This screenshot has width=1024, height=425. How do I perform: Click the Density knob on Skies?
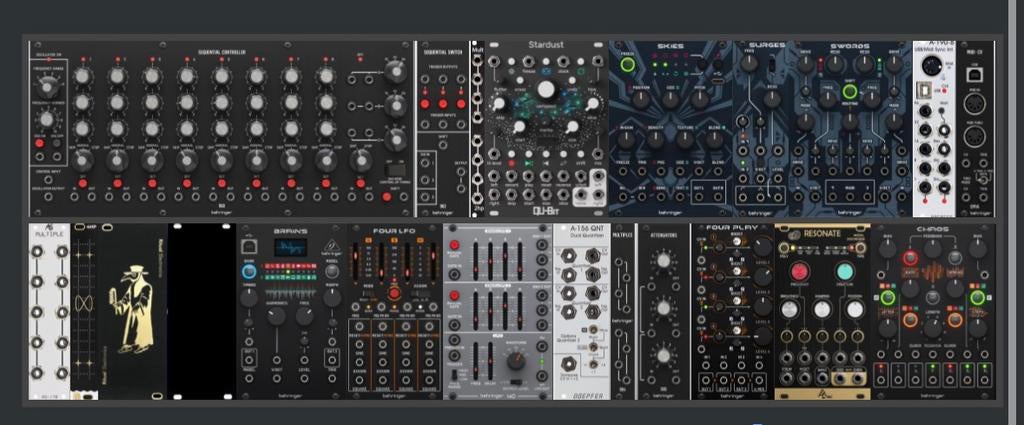656,139
